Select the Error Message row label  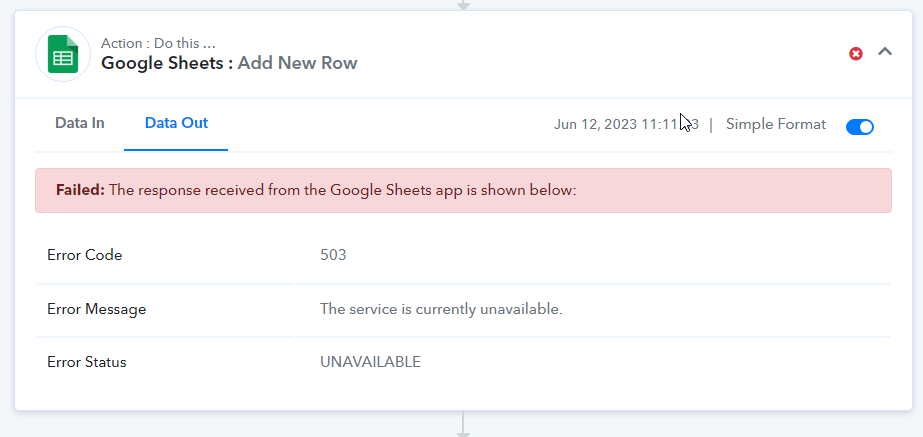point(97,309)
